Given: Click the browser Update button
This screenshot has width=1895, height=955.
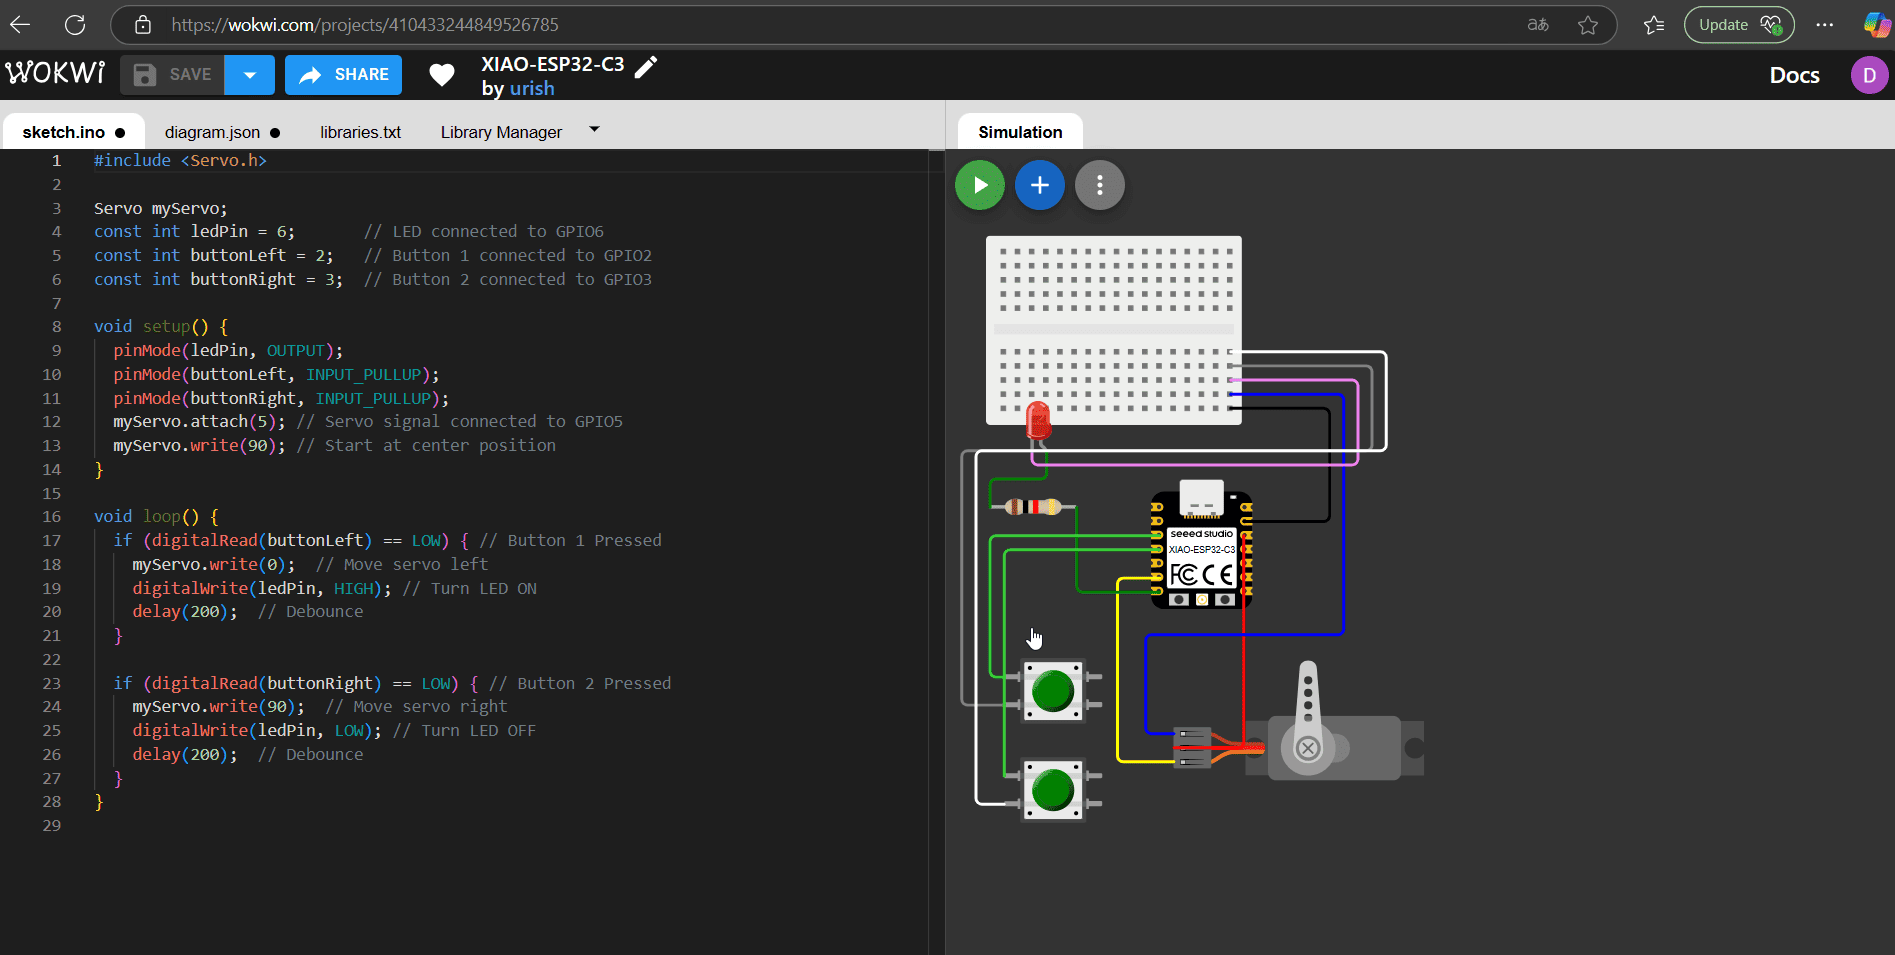Looking at the screenshot, I should click(1739, 25).
